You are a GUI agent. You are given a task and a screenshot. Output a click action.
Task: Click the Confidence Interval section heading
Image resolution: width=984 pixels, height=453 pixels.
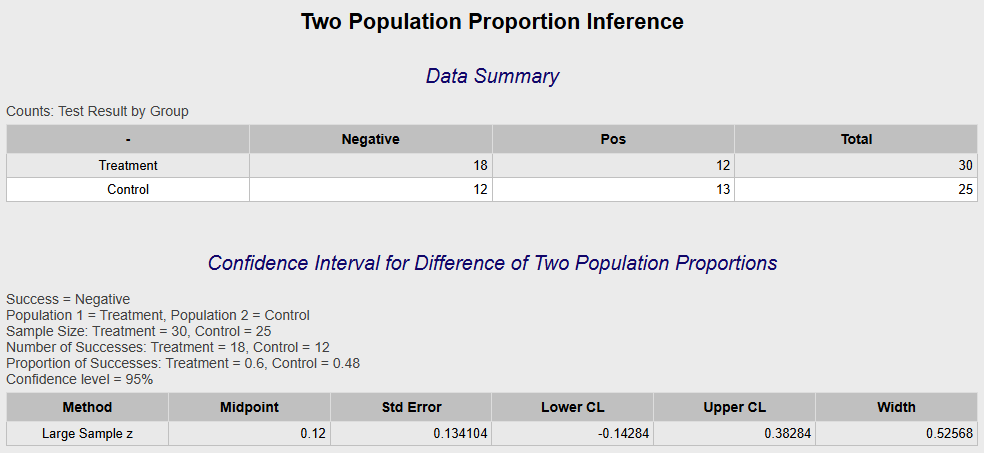click(492, 263)
